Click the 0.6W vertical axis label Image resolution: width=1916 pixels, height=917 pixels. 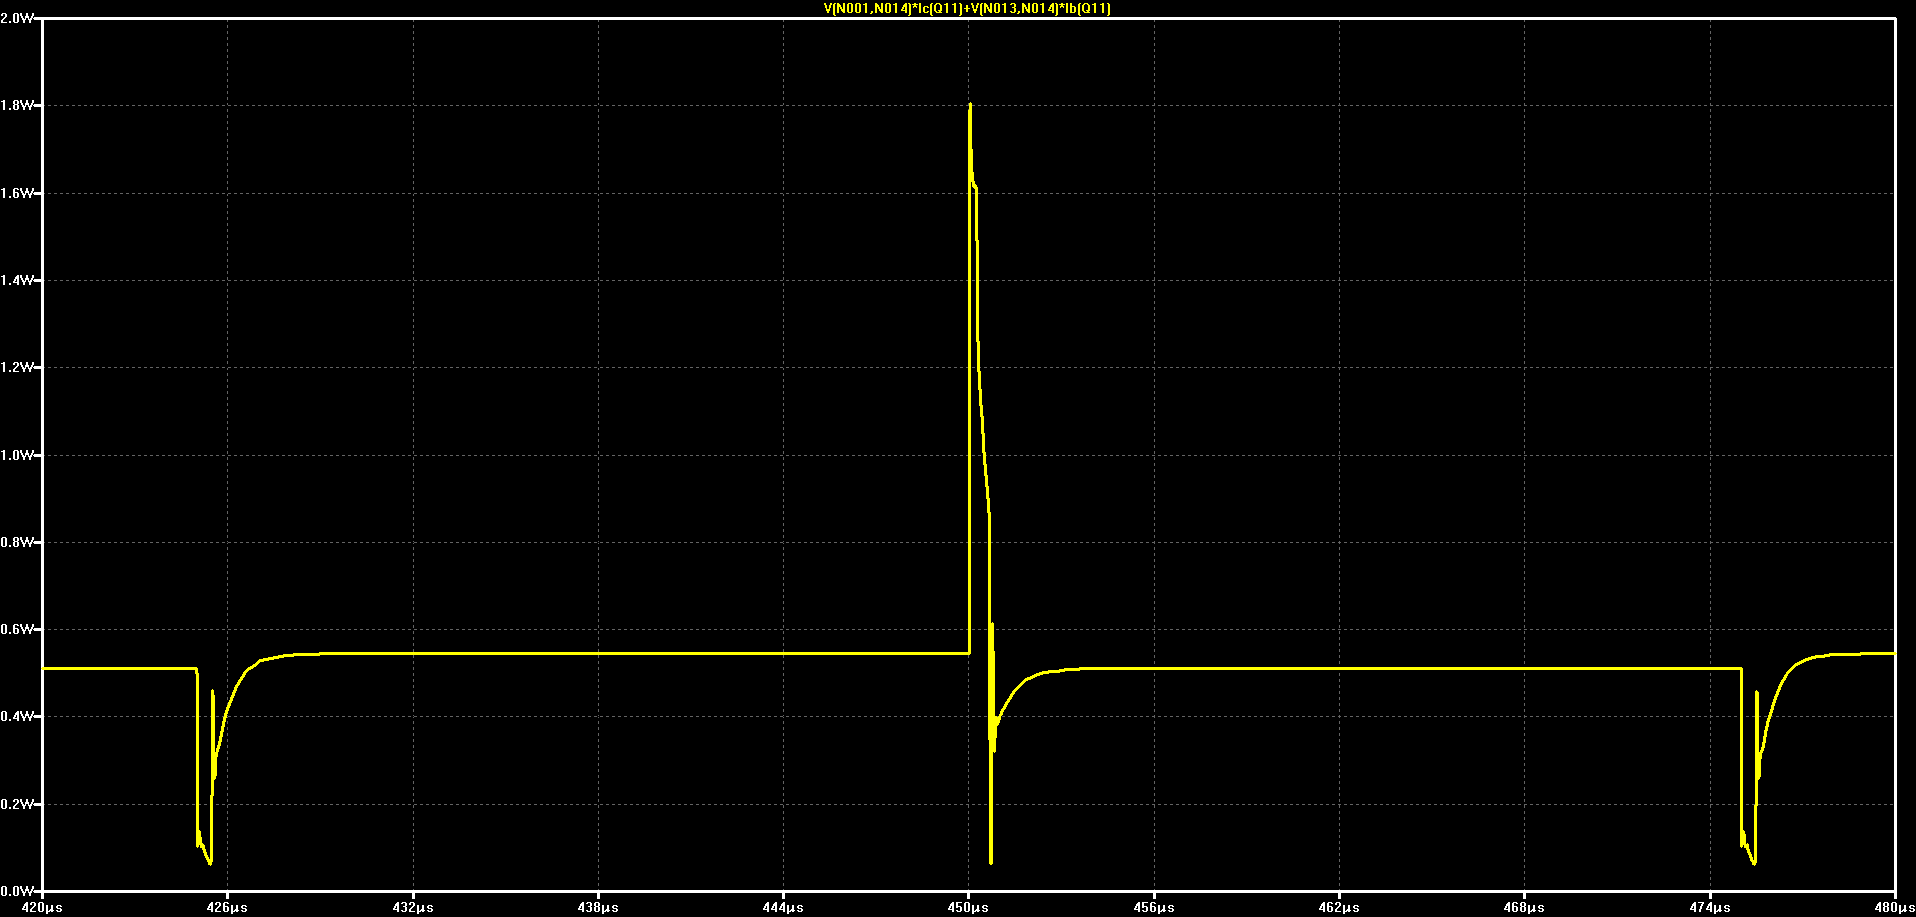click(17, 629)
